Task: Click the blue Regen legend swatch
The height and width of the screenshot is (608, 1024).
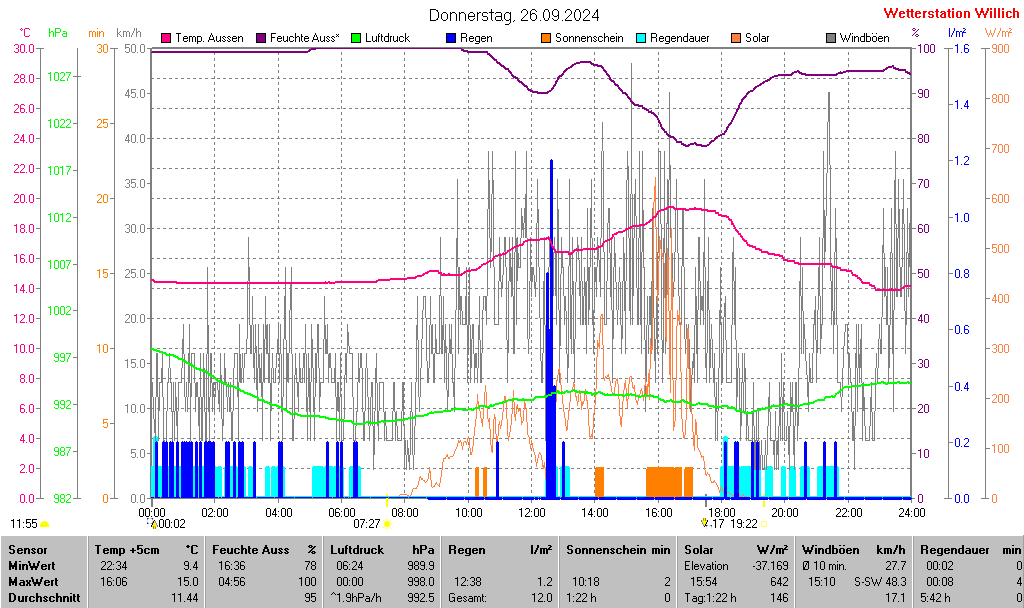Action: click(x=451, y=38)
